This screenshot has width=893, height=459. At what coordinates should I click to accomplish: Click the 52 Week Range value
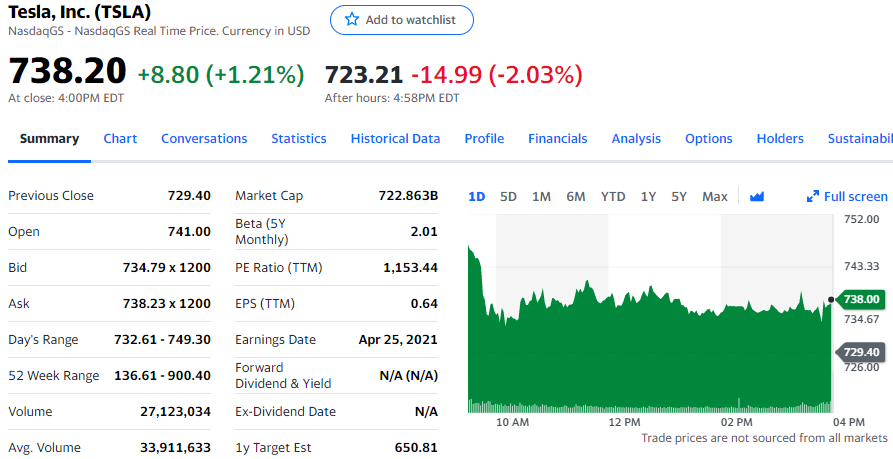click(162, 375)
